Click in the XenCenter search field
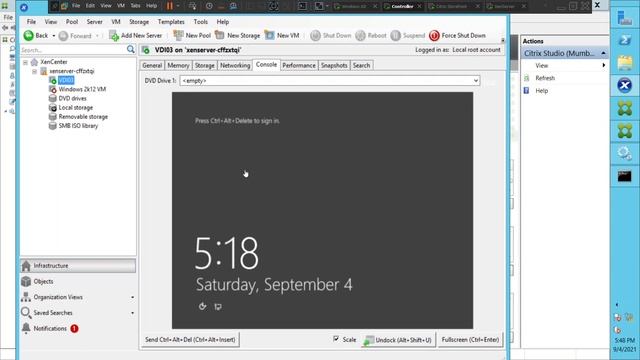This screenshot has height=360, width=640. click(x=73, y=50)
